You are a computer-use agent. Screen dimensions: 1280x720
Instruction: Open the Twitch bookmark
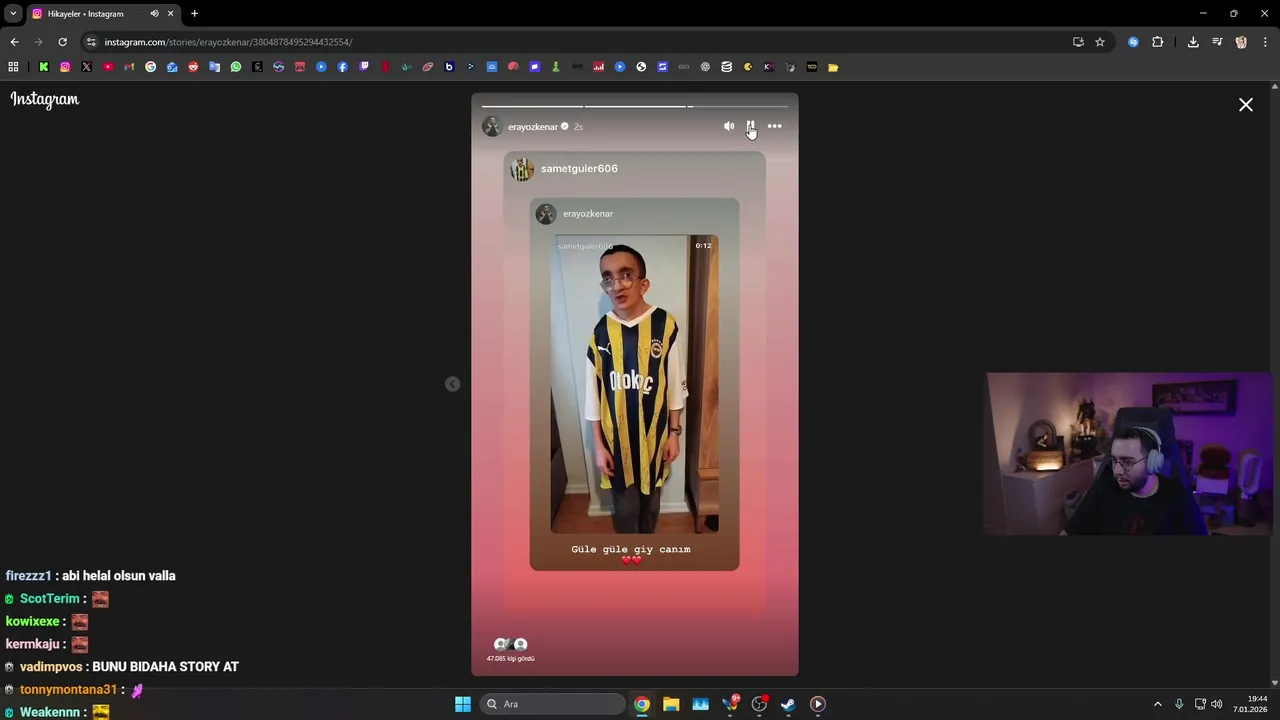364,67
